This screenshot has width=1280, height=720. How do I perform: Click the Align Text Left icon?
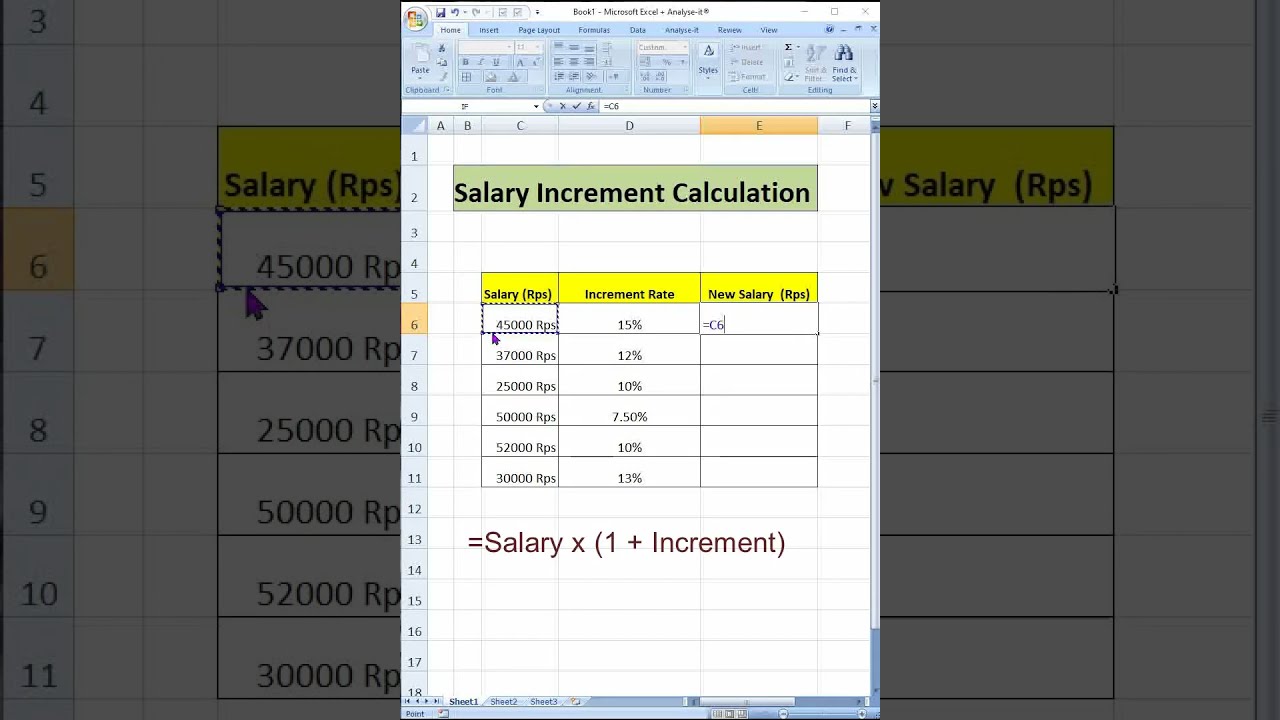click(x=558, y=62)
